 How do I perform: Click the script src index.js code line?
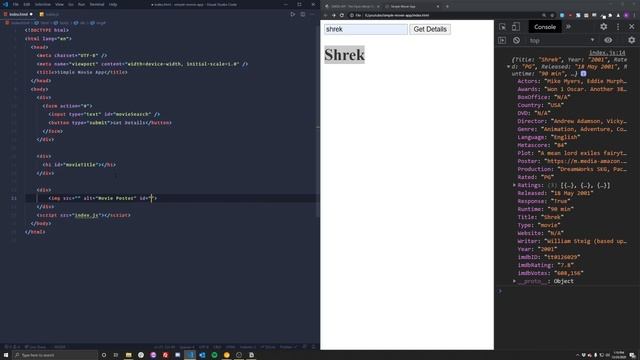[x=84, y=215]
